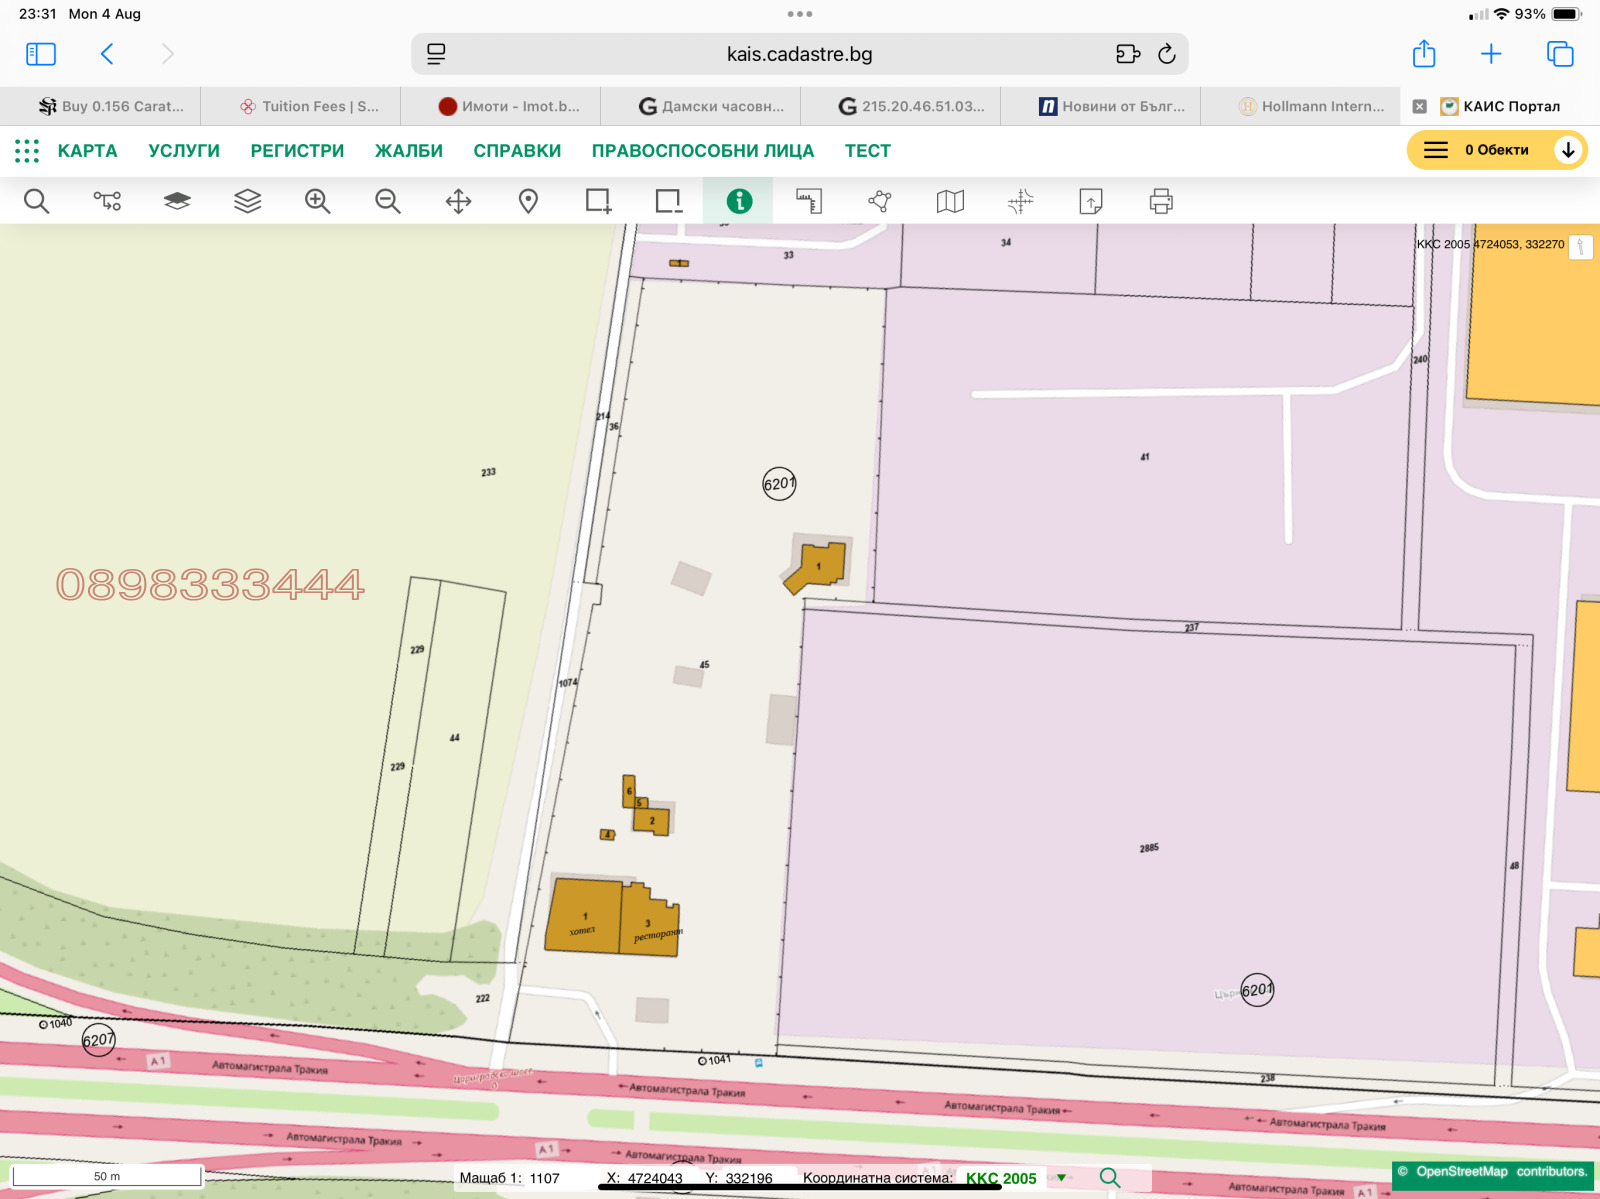Click the location pin marker tool

(528, 201)
